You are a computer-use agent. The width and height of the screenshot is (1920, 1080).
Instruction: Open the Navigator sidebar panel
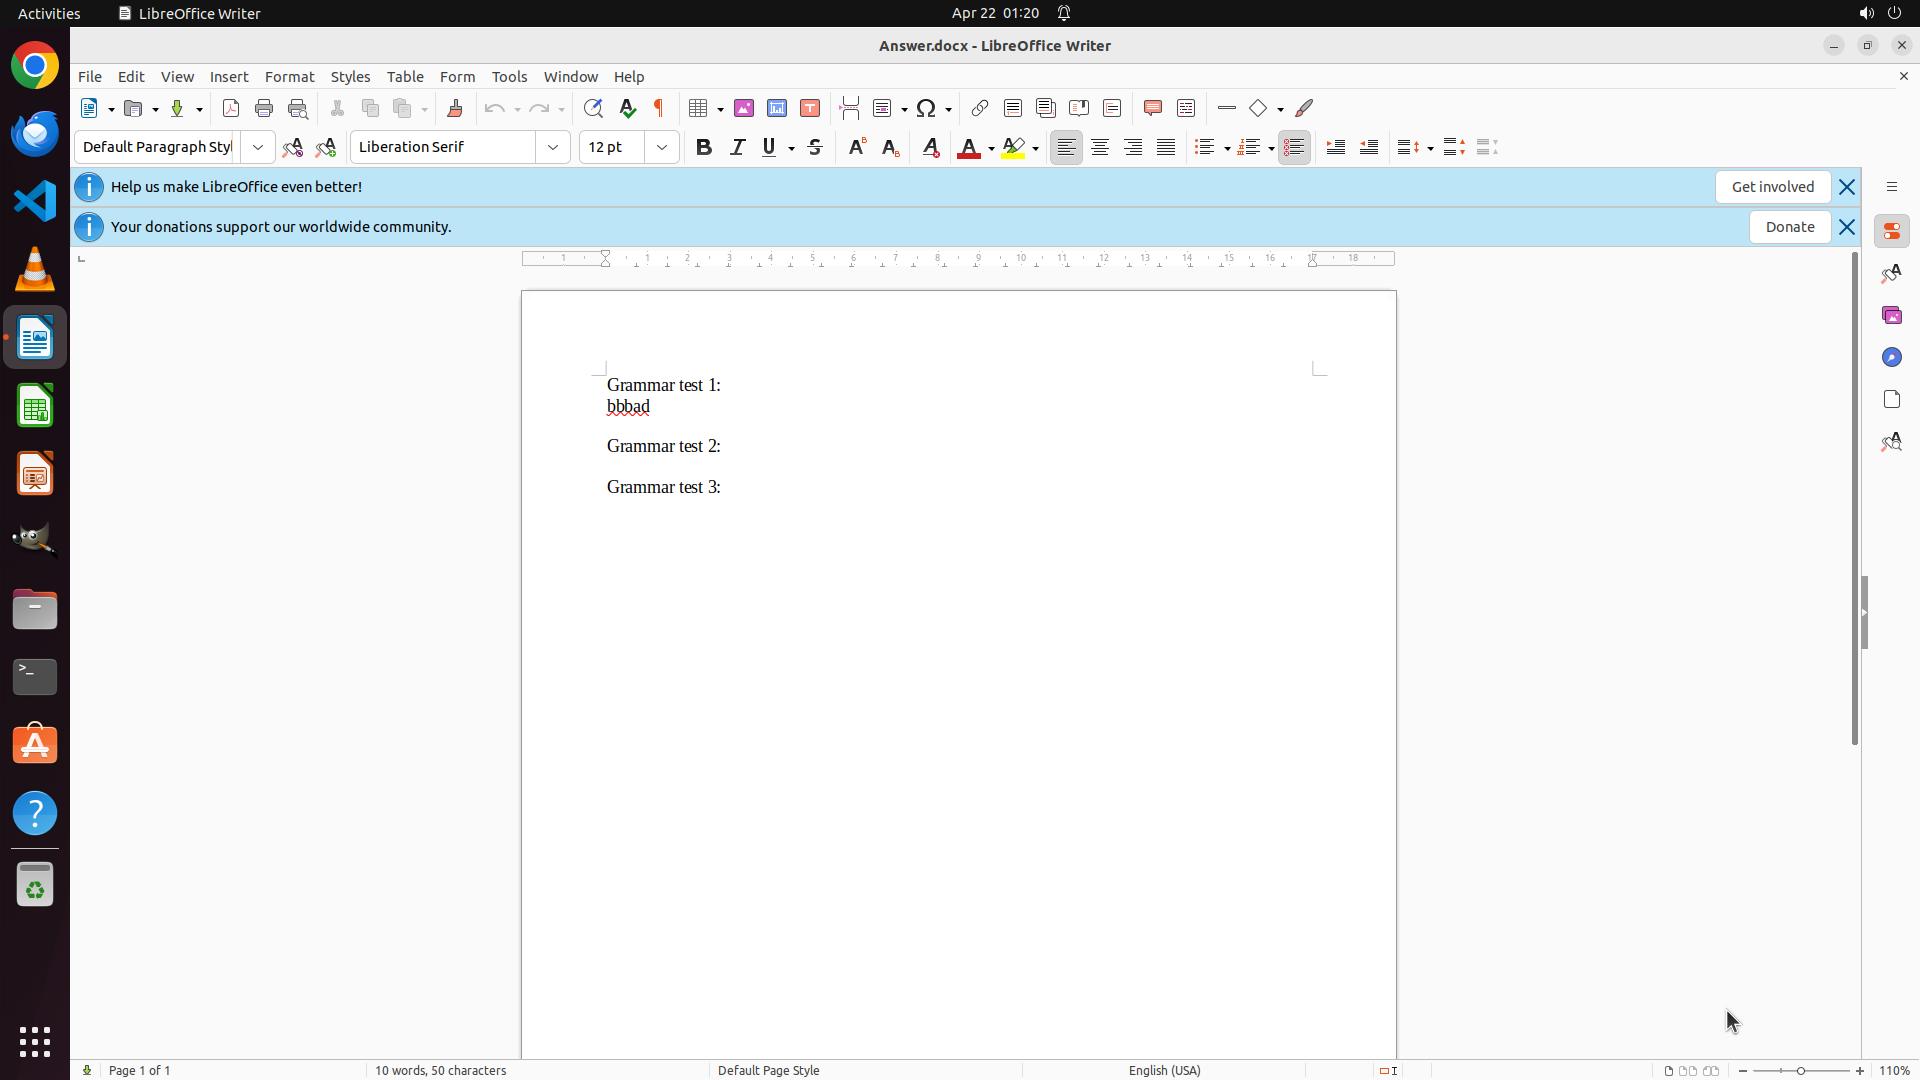point(1891,357)
